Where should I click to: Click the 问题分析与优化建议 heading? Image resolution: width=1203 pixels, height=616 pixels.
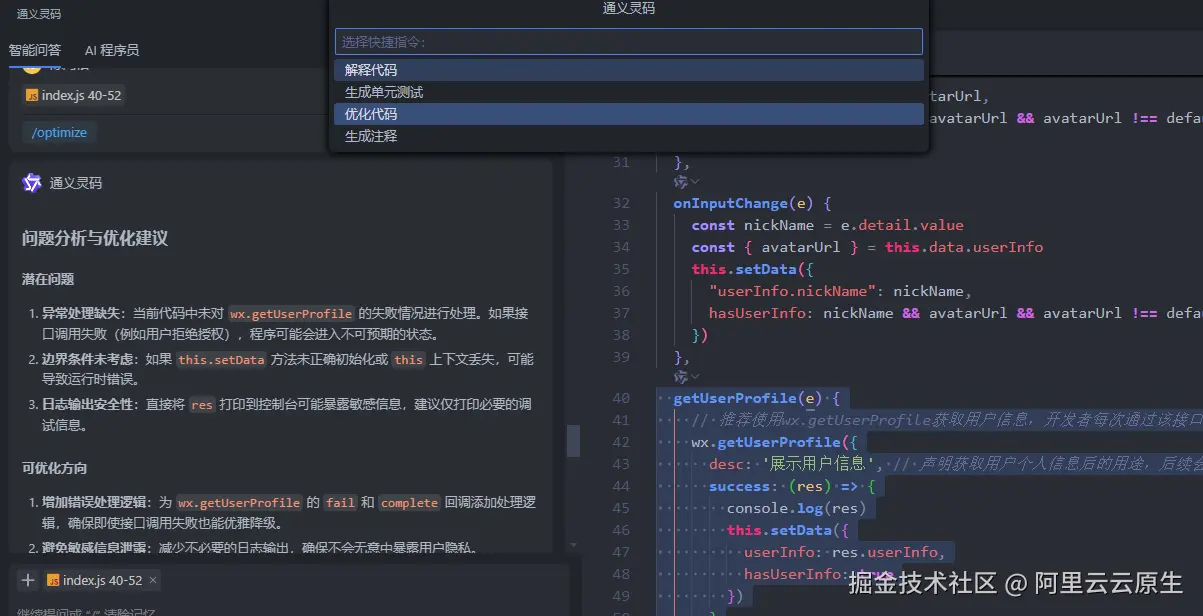(95, 238)
